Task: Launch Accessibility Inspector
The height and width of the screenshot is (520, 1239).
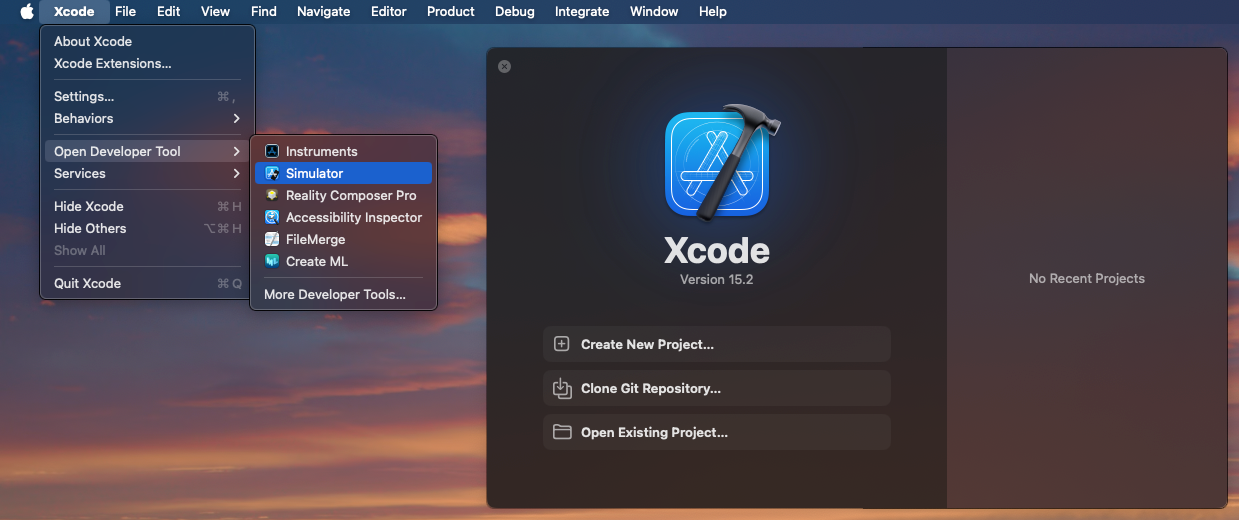Action: (x=343, y=217)
